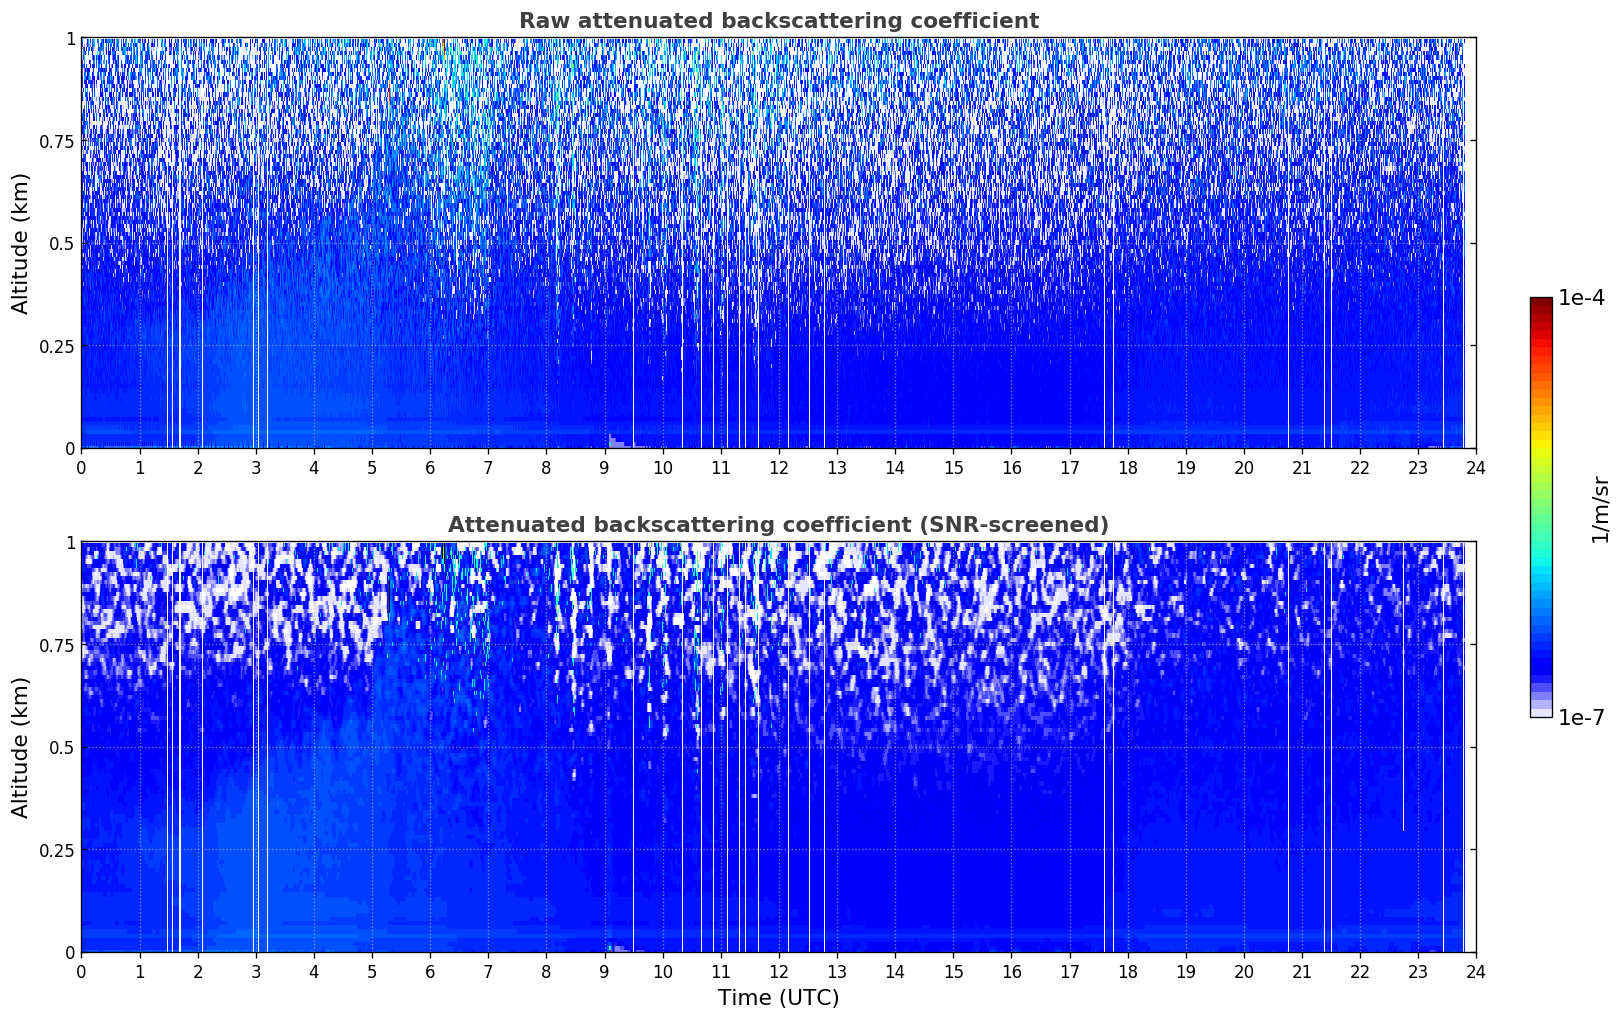Click the "Raw attenuated backscattering coefficient" plot title
This screenshot has width=1621, height=1020.
click(778, 21)
